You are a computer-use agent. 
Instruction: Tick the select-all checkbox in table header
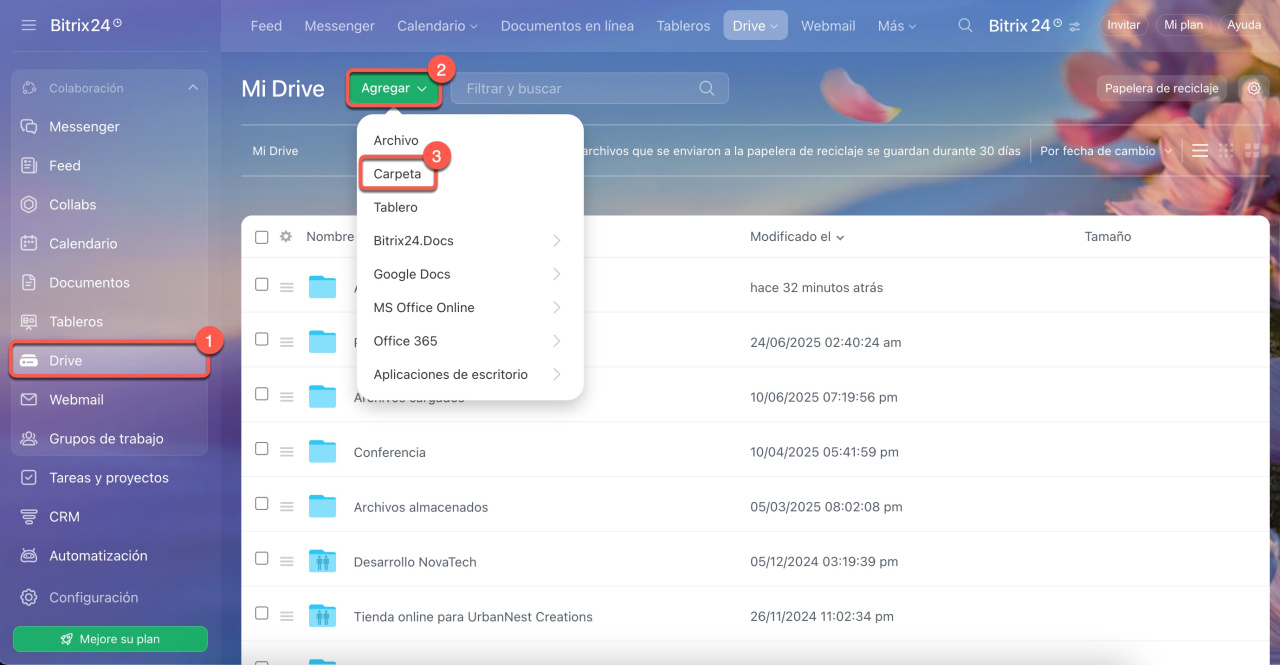[262, 237]
